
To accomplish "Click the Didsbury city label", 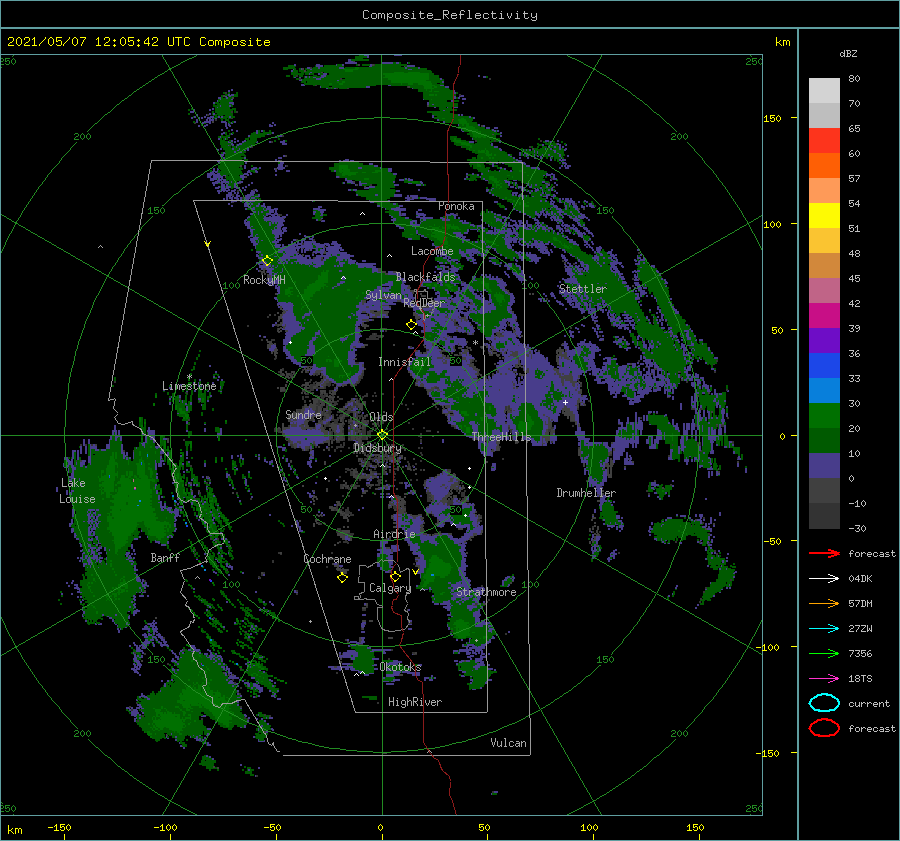I will 378,448.
